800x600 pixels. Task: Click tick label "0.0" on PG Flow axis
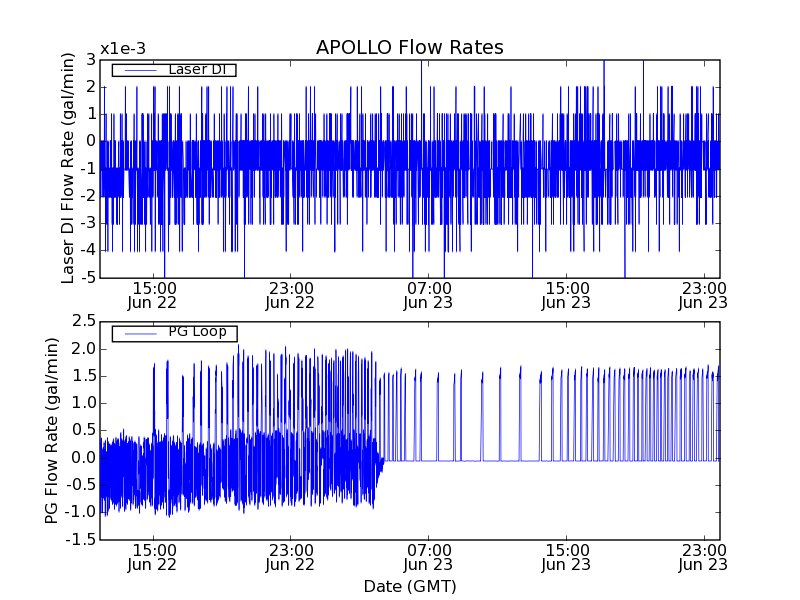[x=84, y=458]
